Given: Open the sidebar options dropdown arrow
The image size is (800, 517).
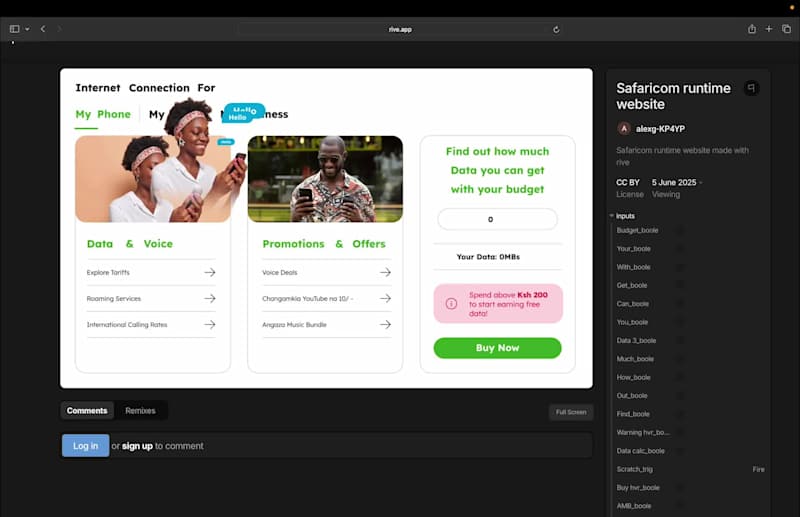Looking at the screenshot, I should [27, 29].
